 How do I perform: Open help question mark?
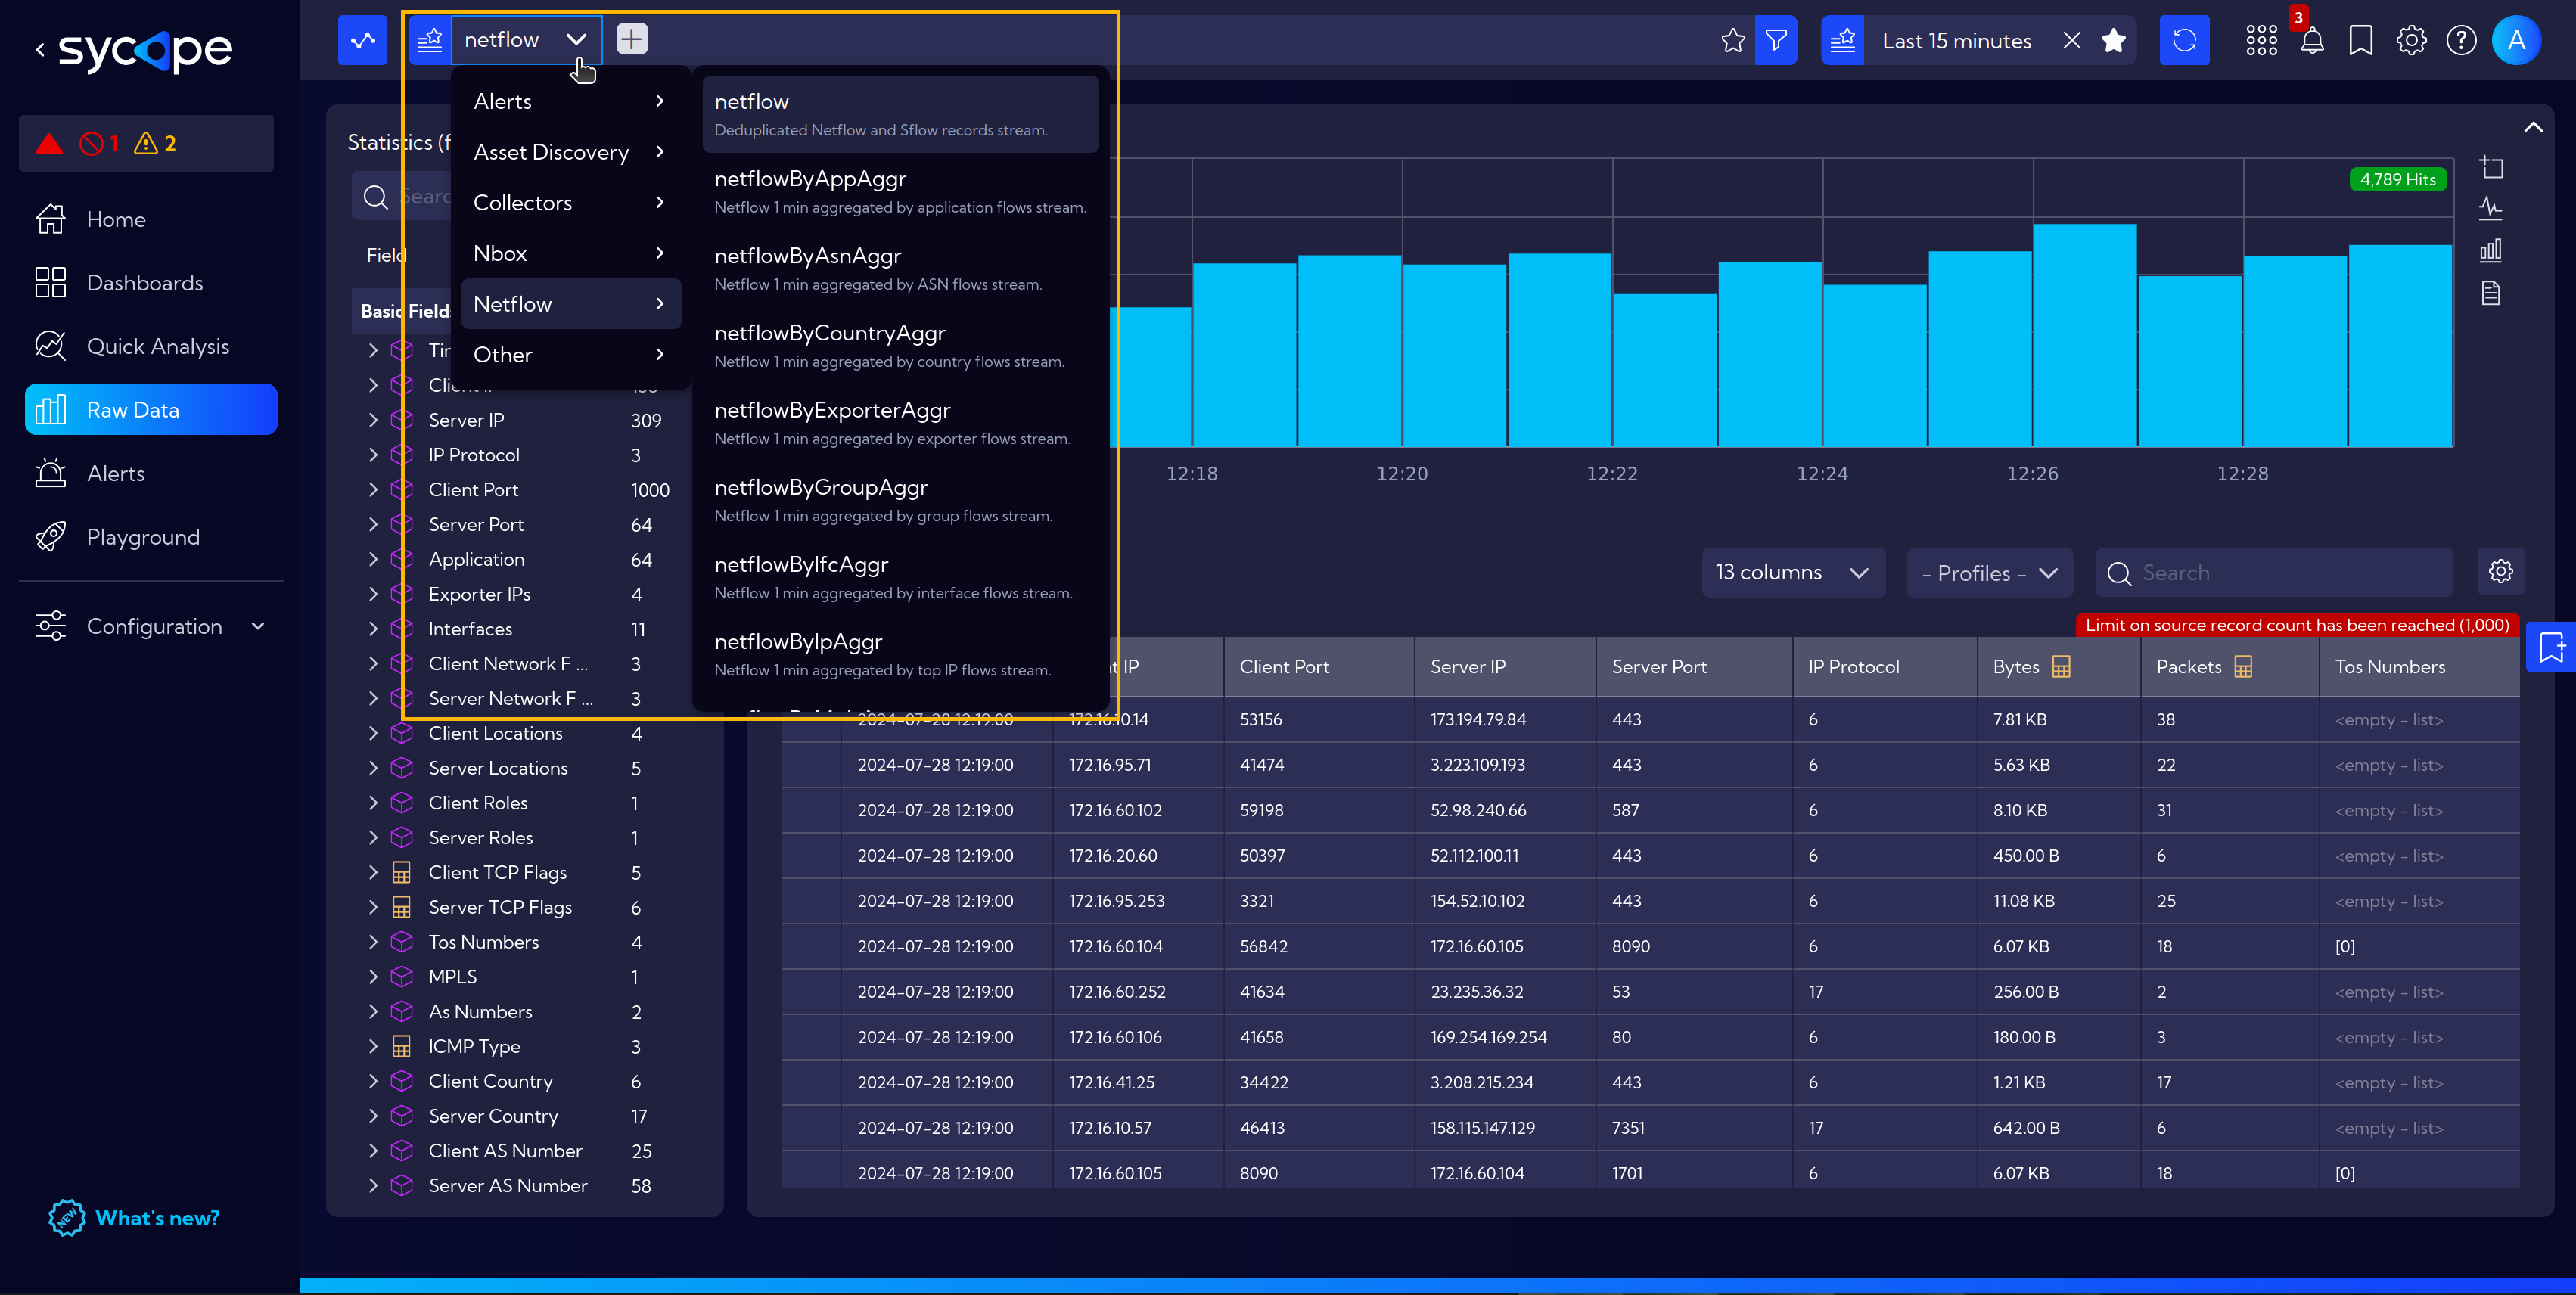tap(2461, 40)
